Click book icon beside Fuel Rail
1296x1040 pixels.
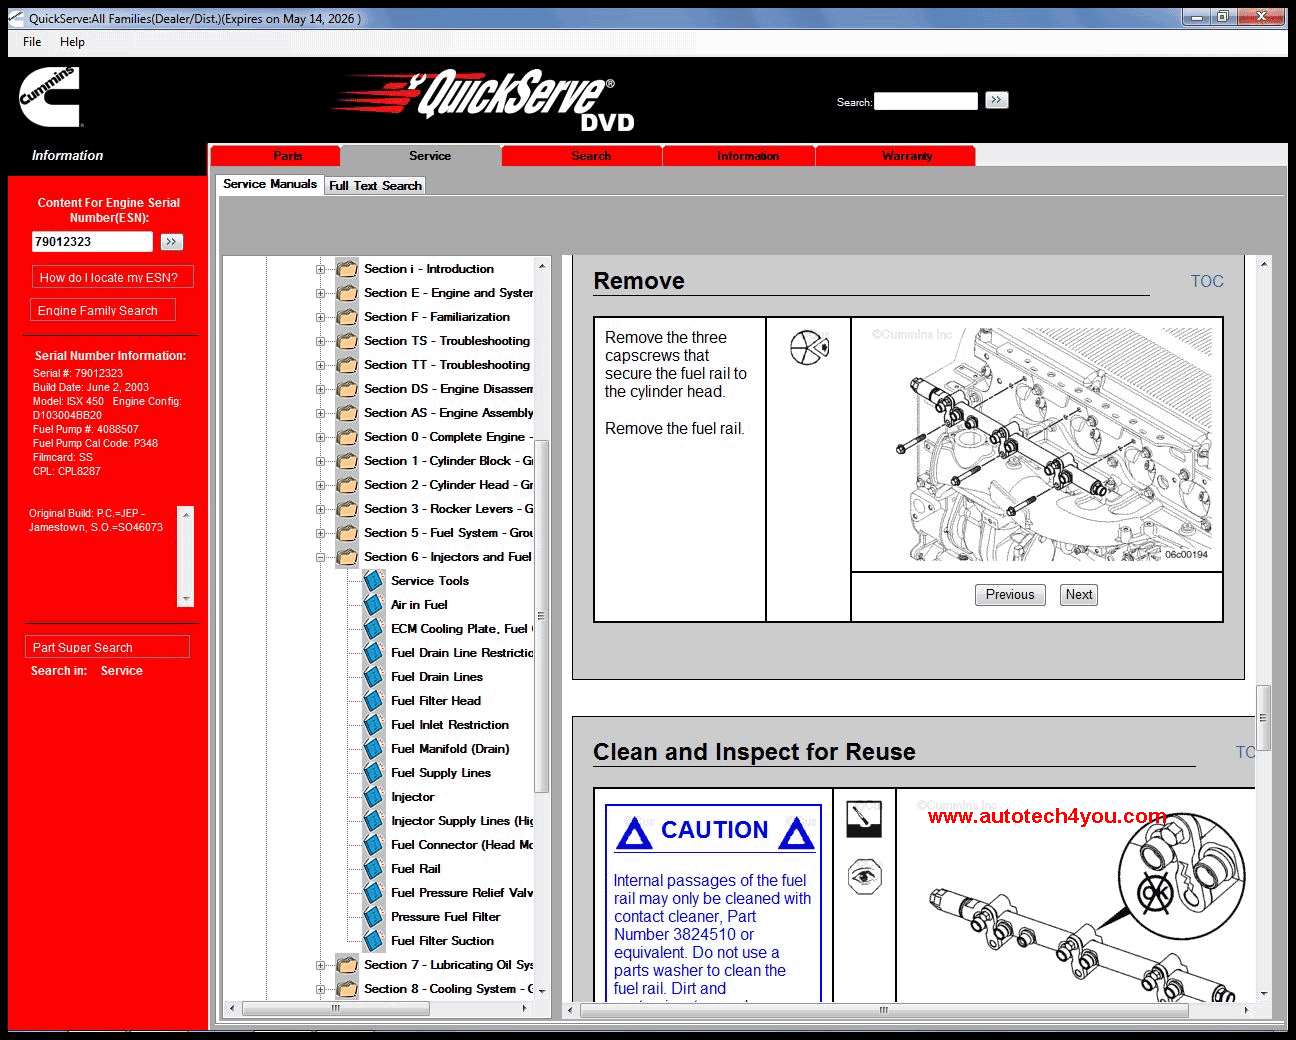374,869
